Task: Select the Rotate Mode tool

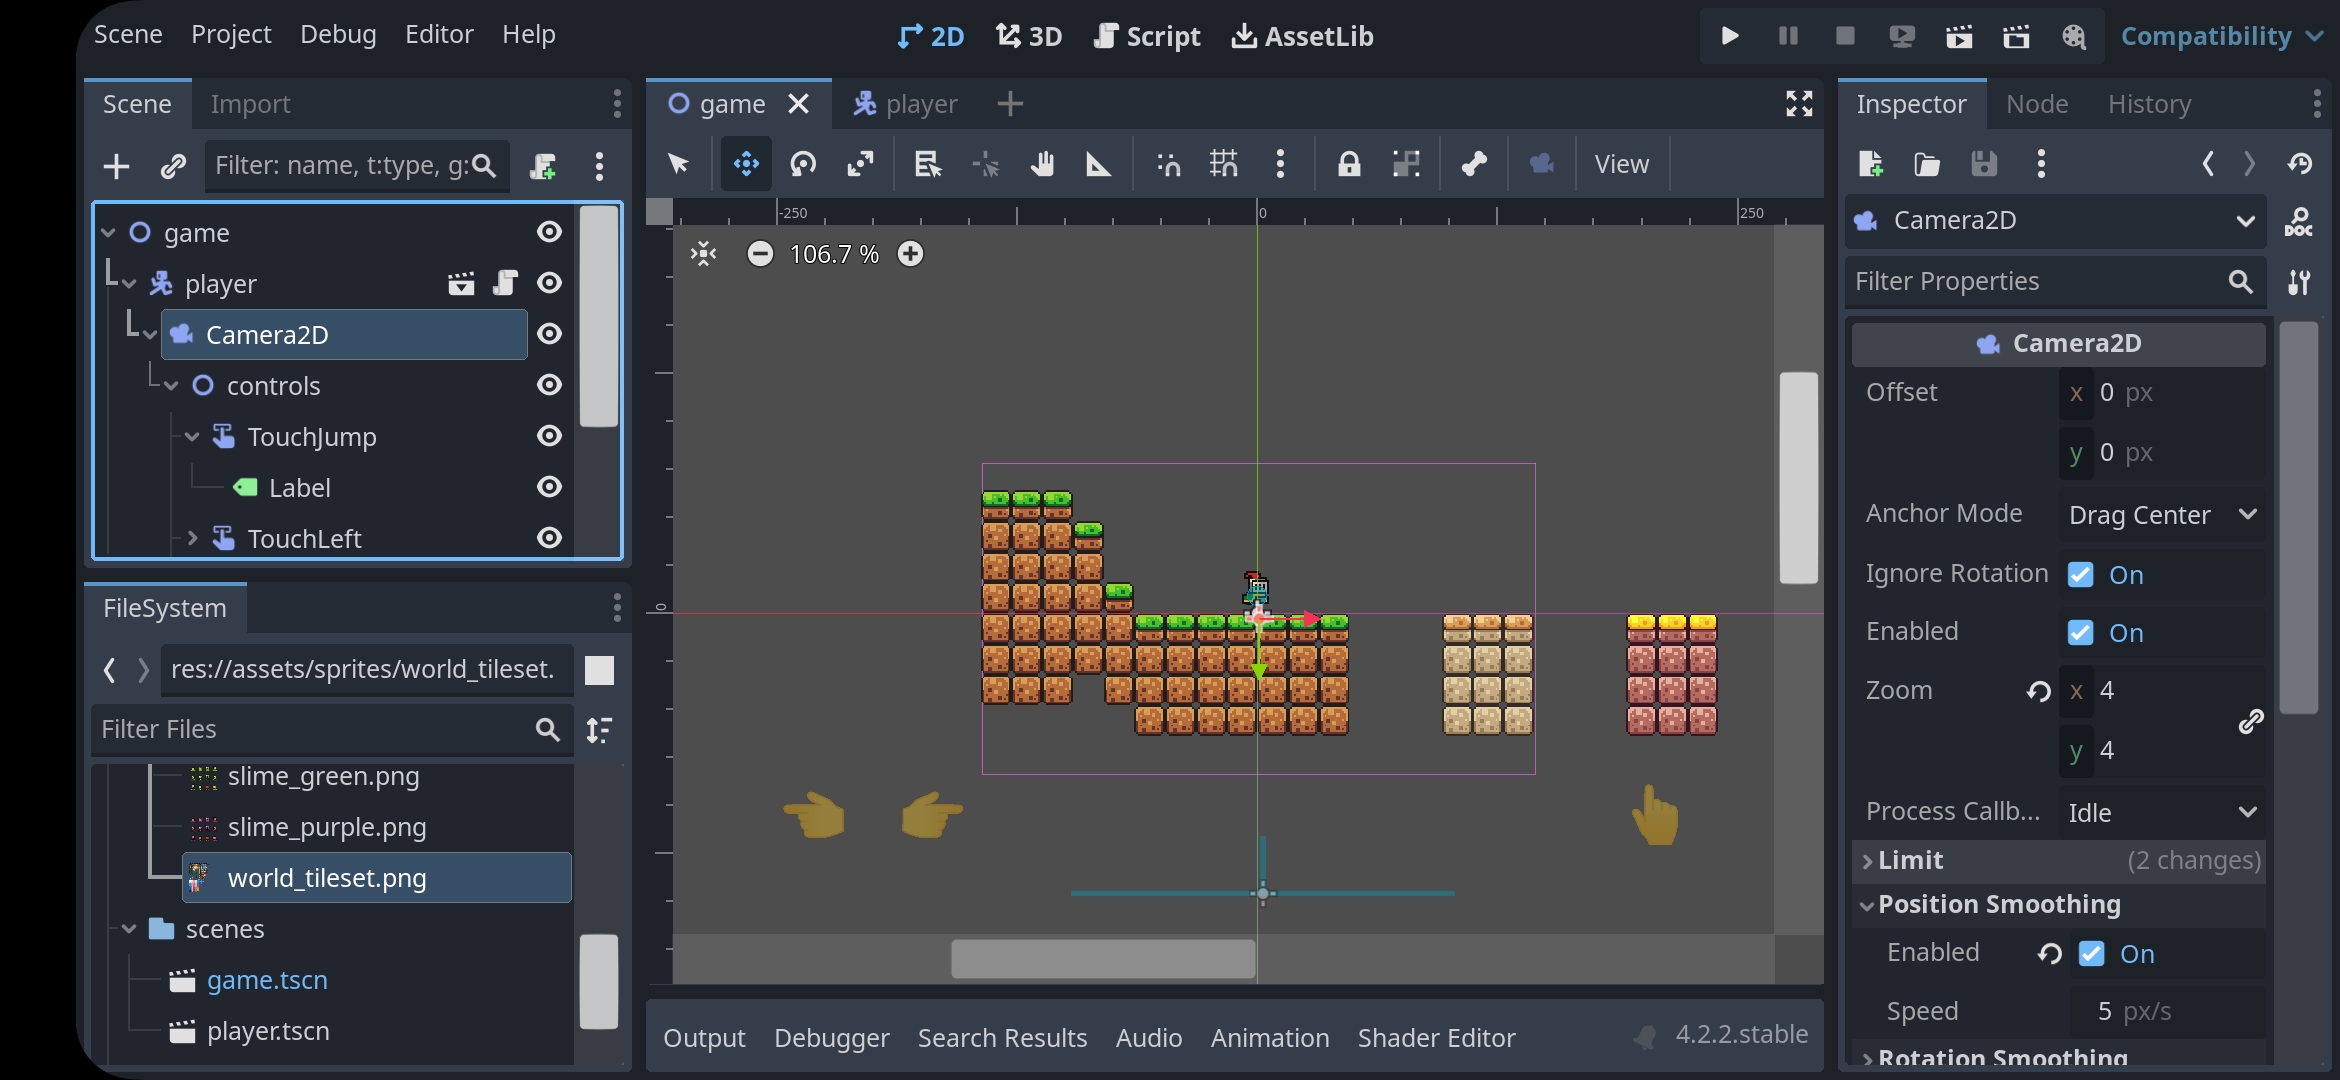Action: click(803, 164)
